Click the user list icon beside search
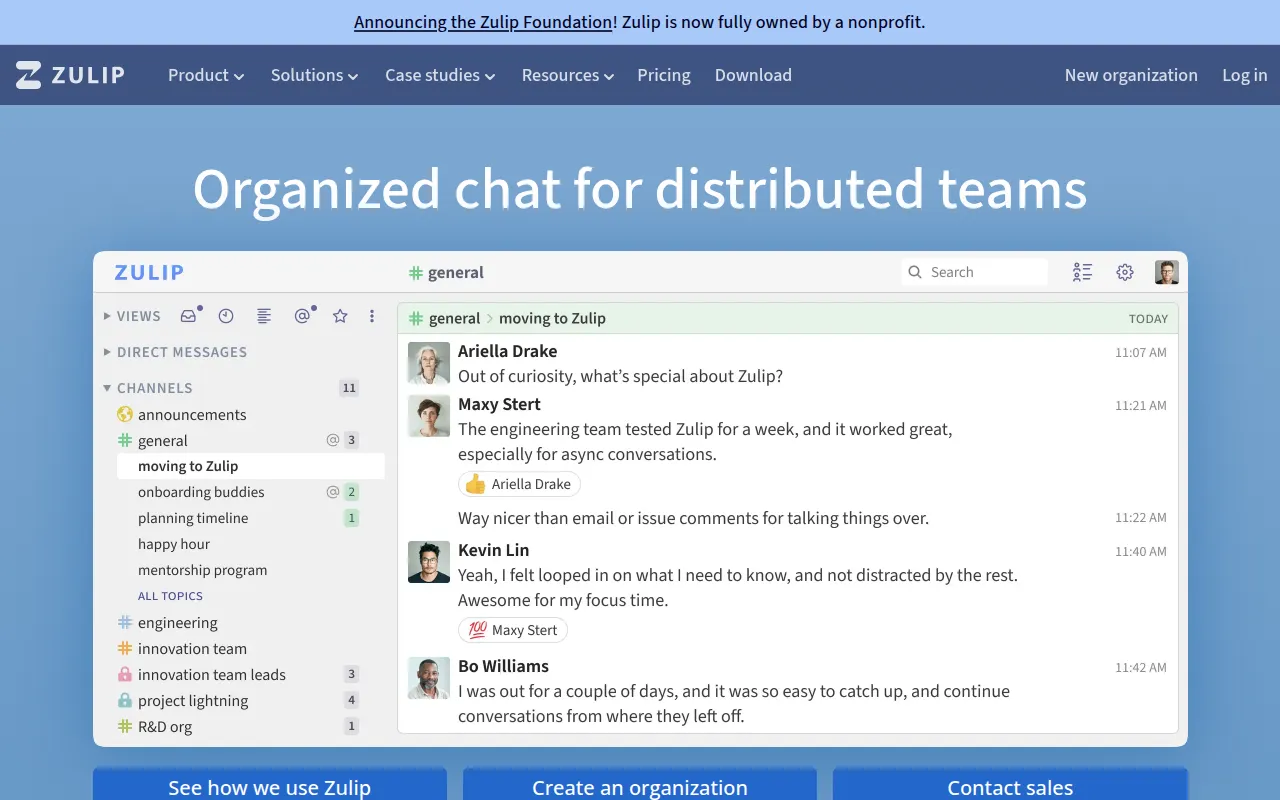Image resolution: width=1280 pixels, height=800 pixels. tap(1082, 272)
